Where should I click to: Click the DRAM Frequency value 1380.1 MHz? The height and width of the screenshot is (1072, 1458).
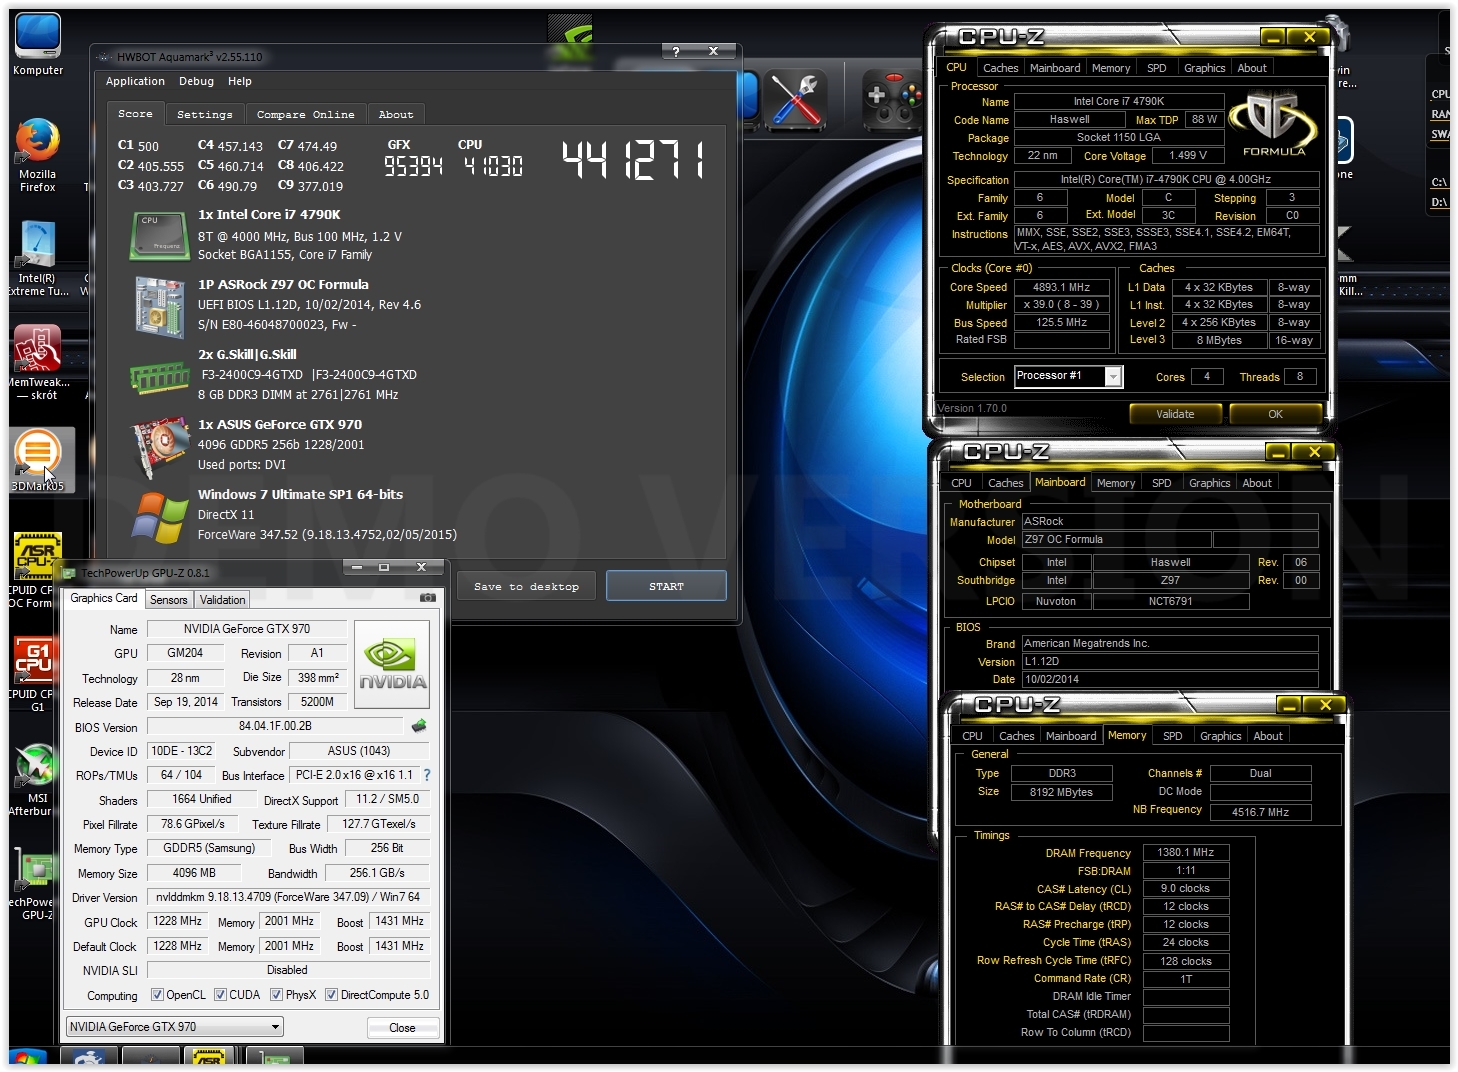coord(1185,853)
